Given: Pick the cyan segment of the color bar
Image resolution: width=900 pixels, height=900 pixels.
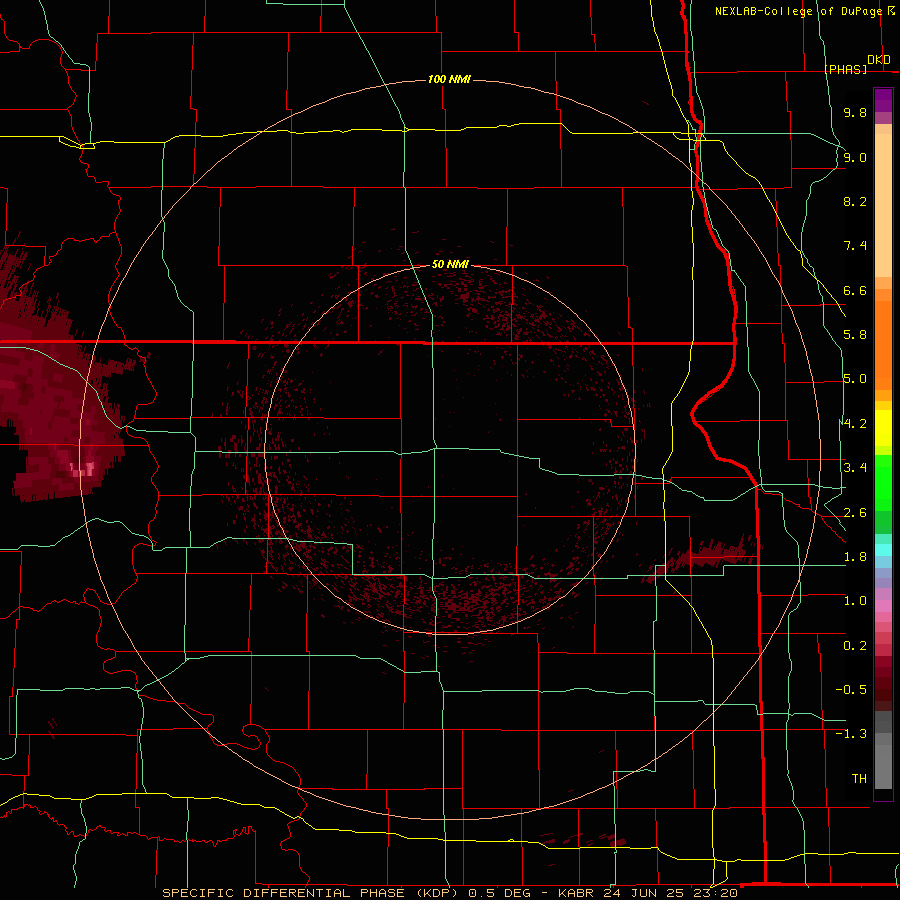Looking at the screenshot, I should coord(883,550).
